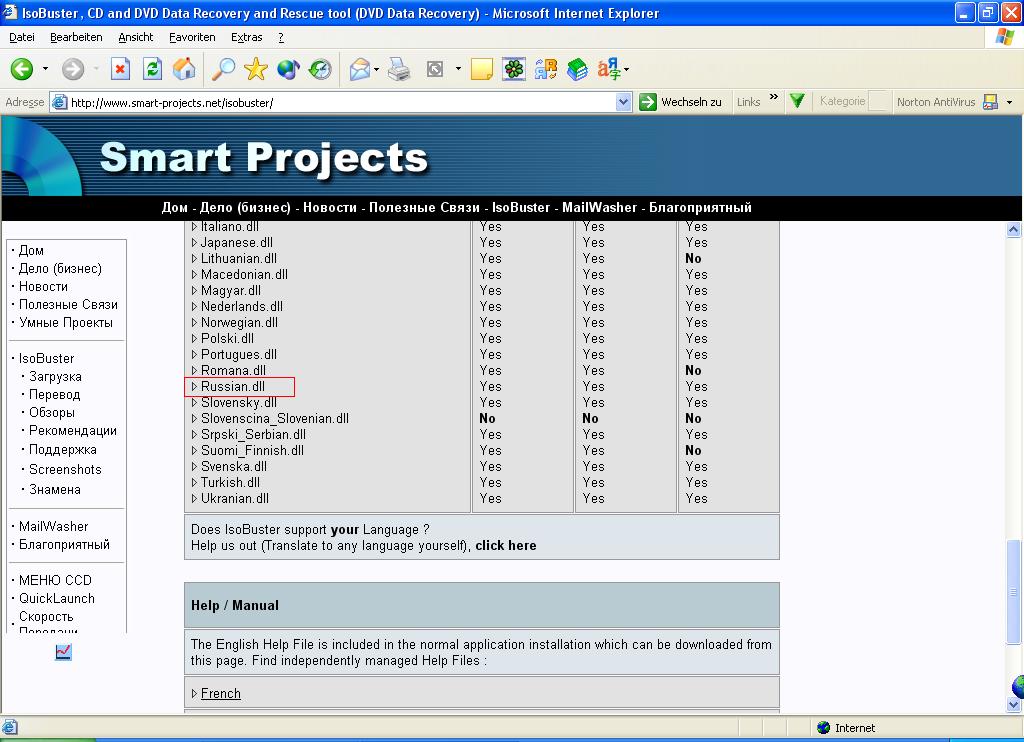Open Полезные Связи in the black navigation bar

[x=424, y=208]
